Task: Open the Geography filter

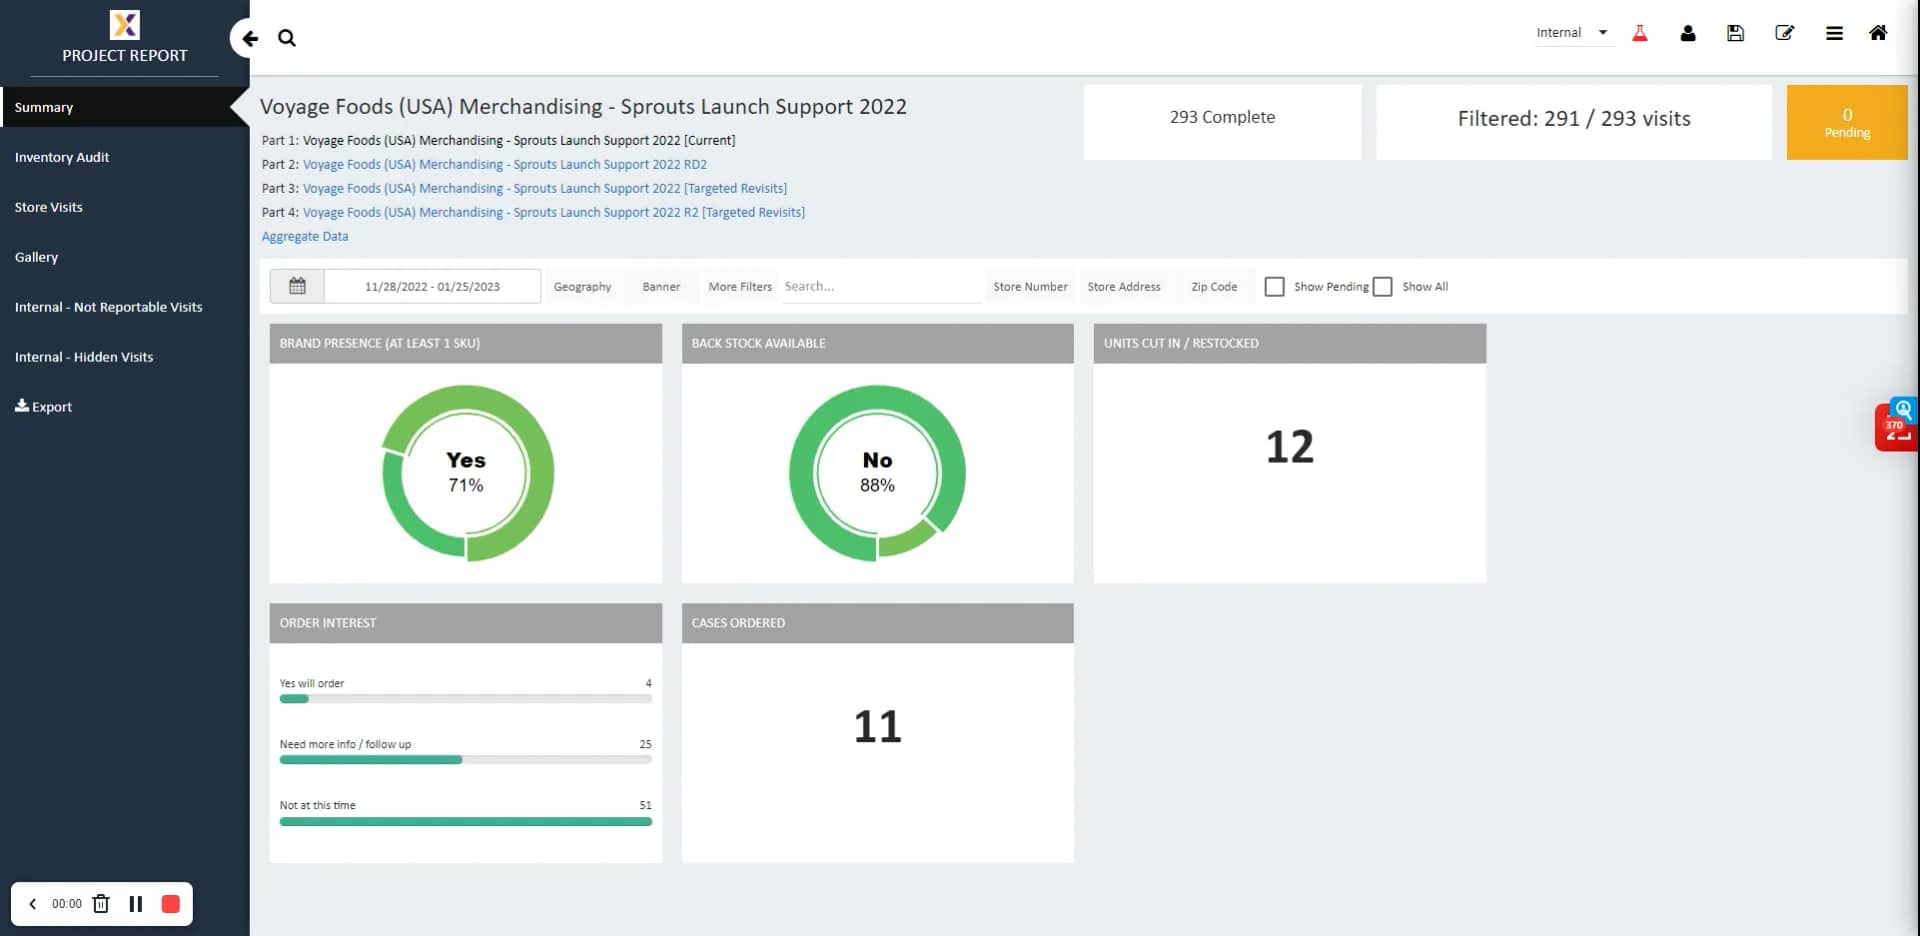Action: click(x=582, y=286)
